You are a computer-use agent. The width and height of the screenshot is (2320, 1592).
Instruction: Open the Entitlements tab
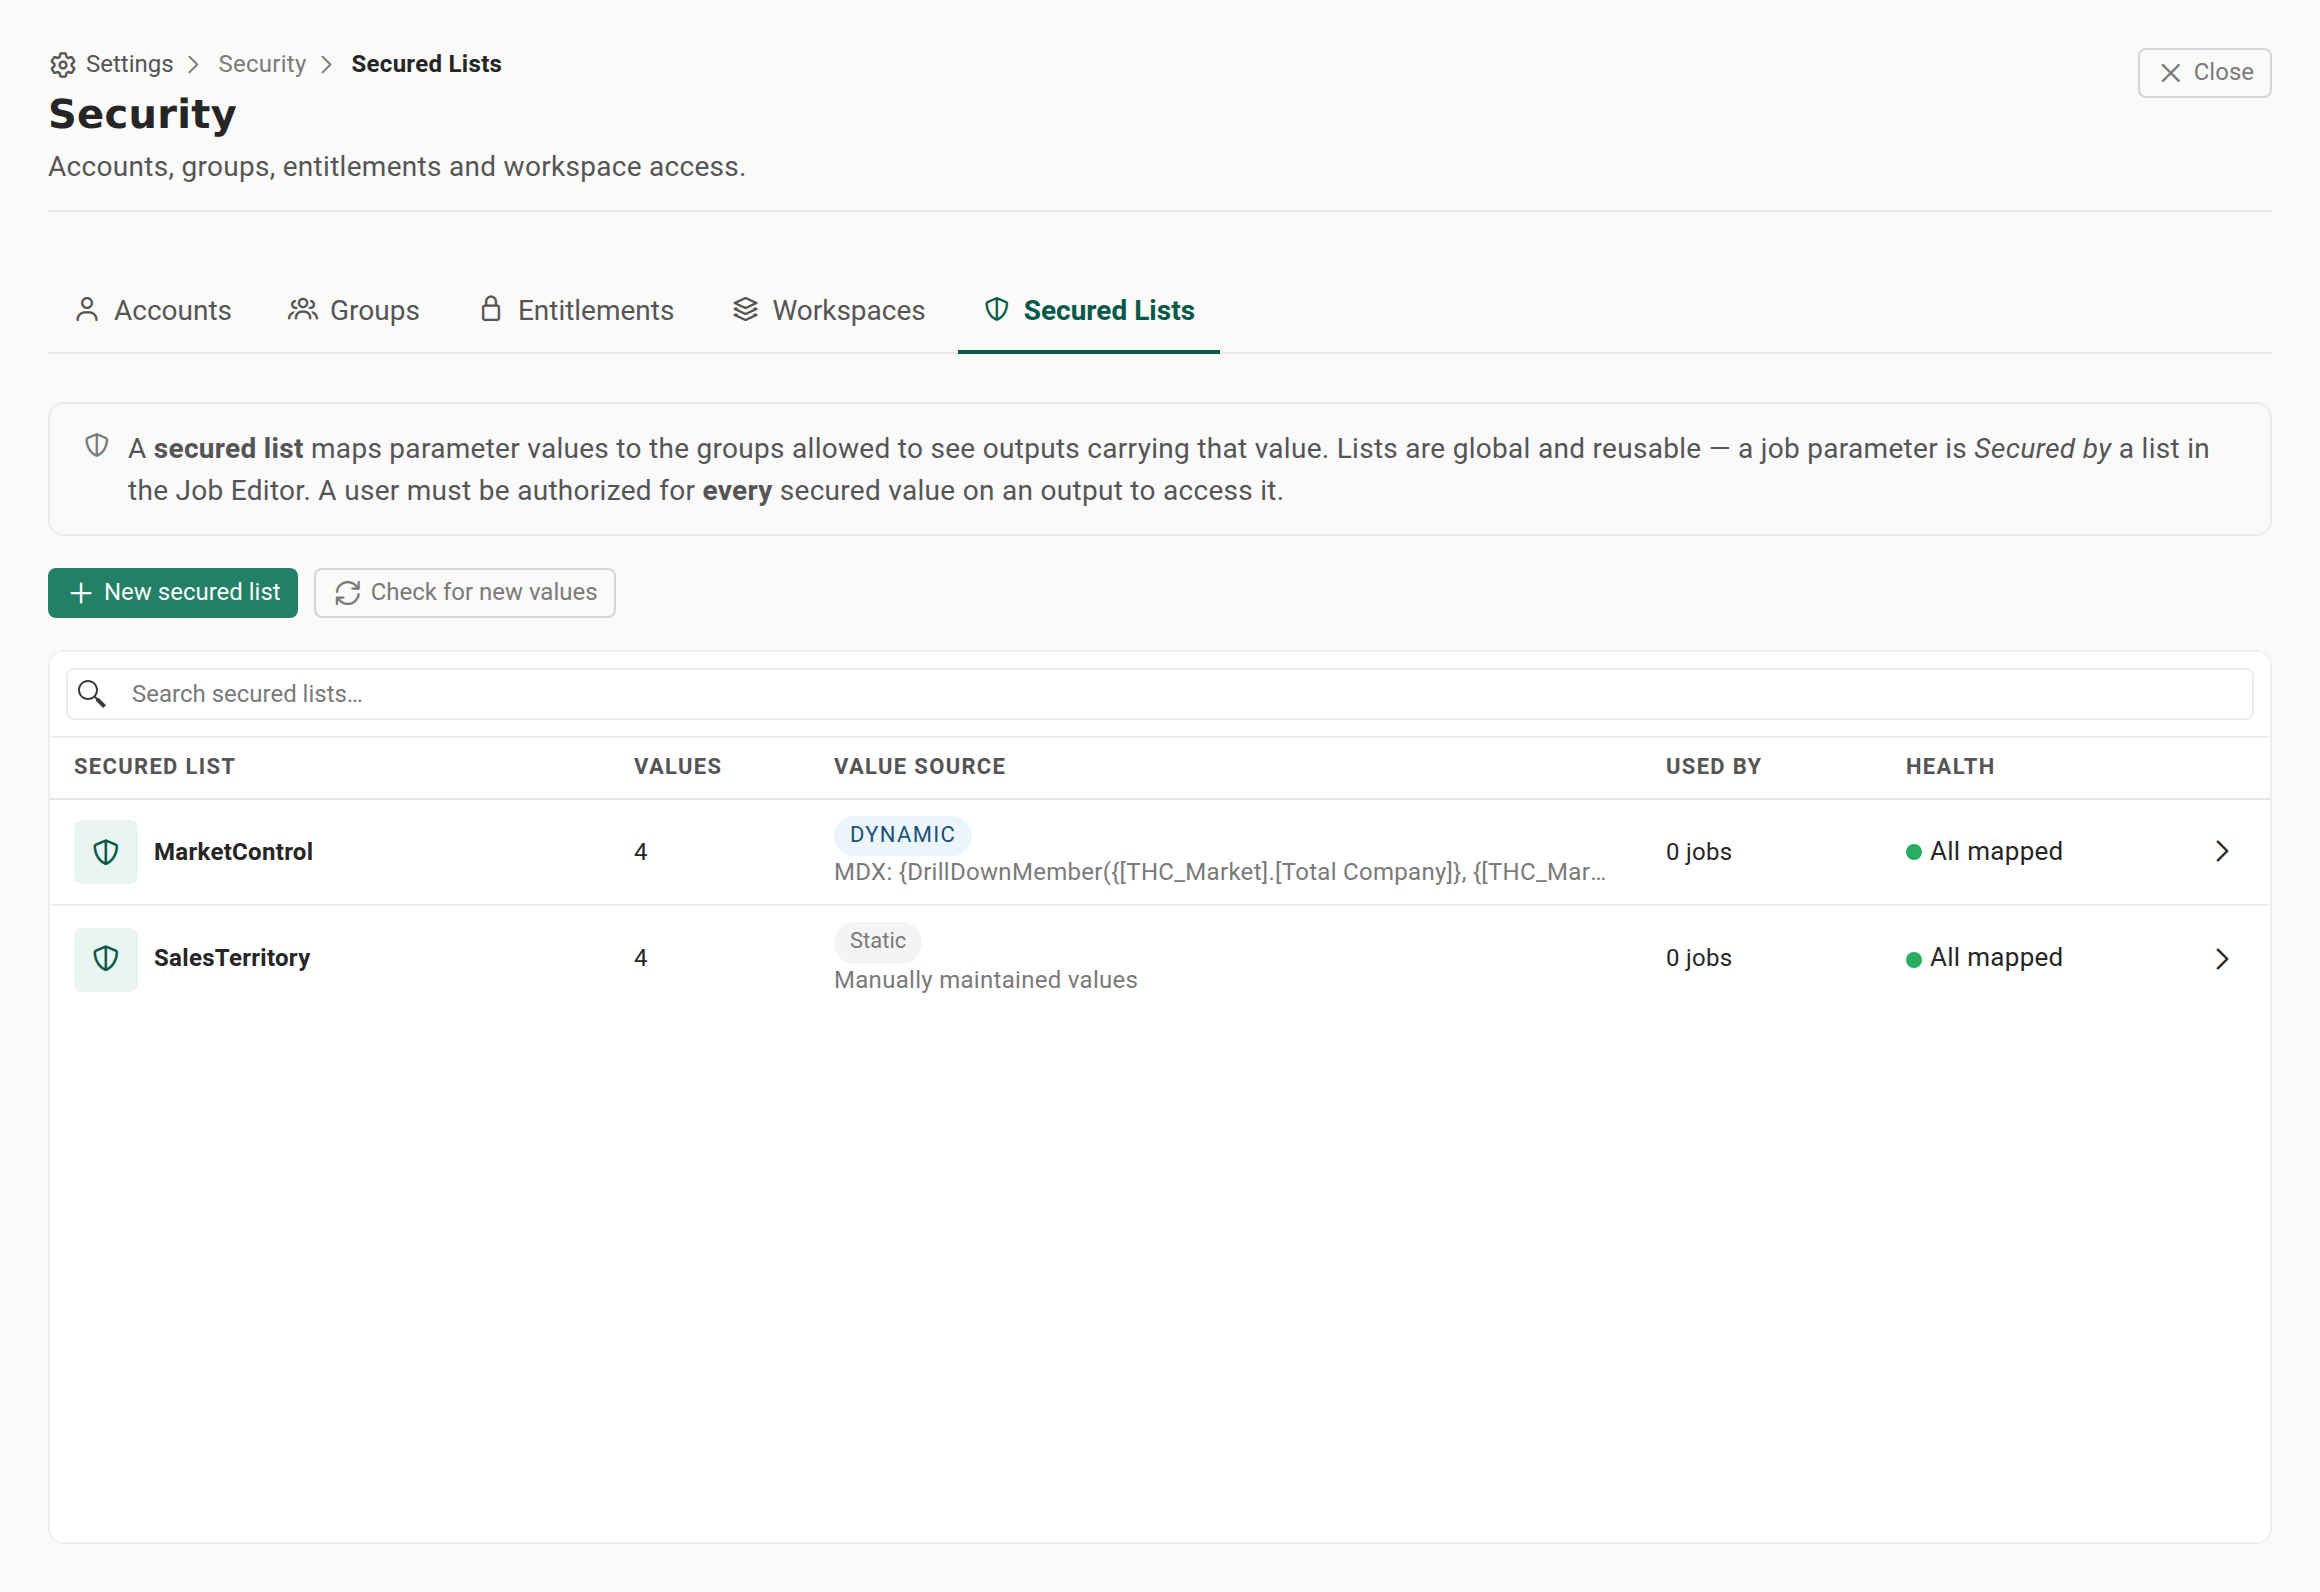click(577, 310)
